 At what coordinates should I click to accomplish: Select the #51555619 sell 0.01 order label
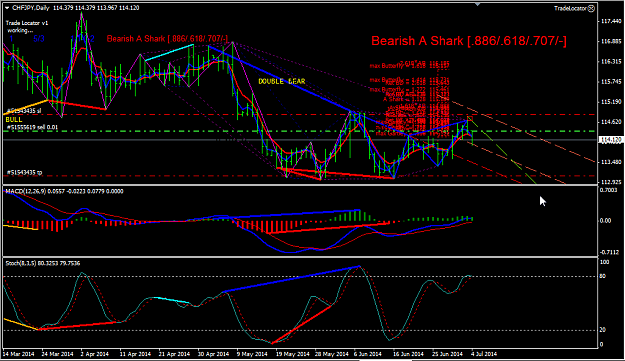[32, 128]
